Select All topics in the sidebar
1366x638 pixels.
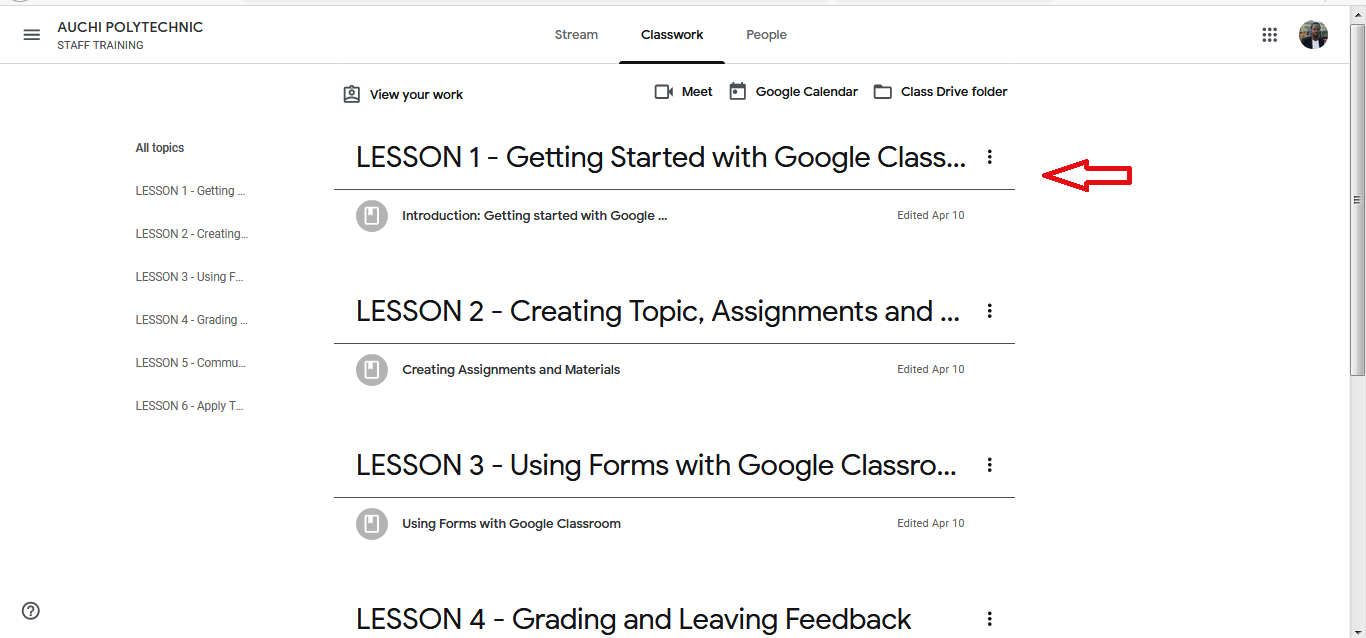click(160, 148)
